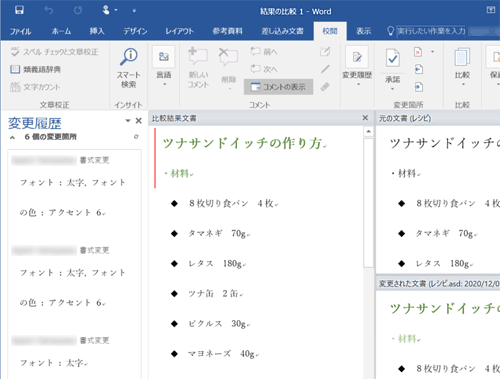Select the first 書式変更 revision entry

(x=75, y=188)
